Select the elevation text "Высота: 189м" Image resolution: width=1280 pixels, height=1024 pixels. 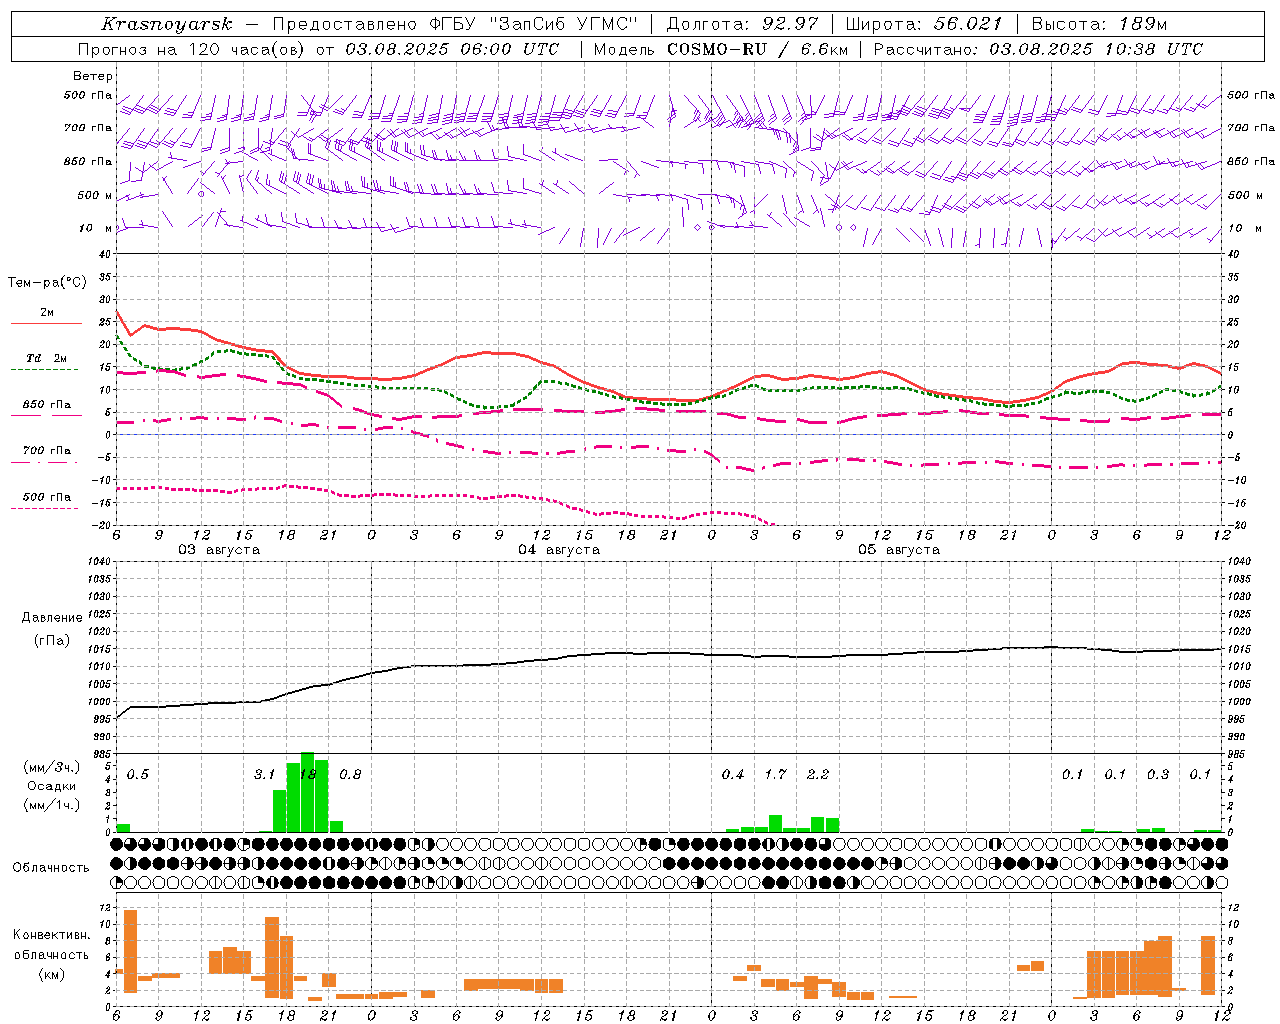1098,24
